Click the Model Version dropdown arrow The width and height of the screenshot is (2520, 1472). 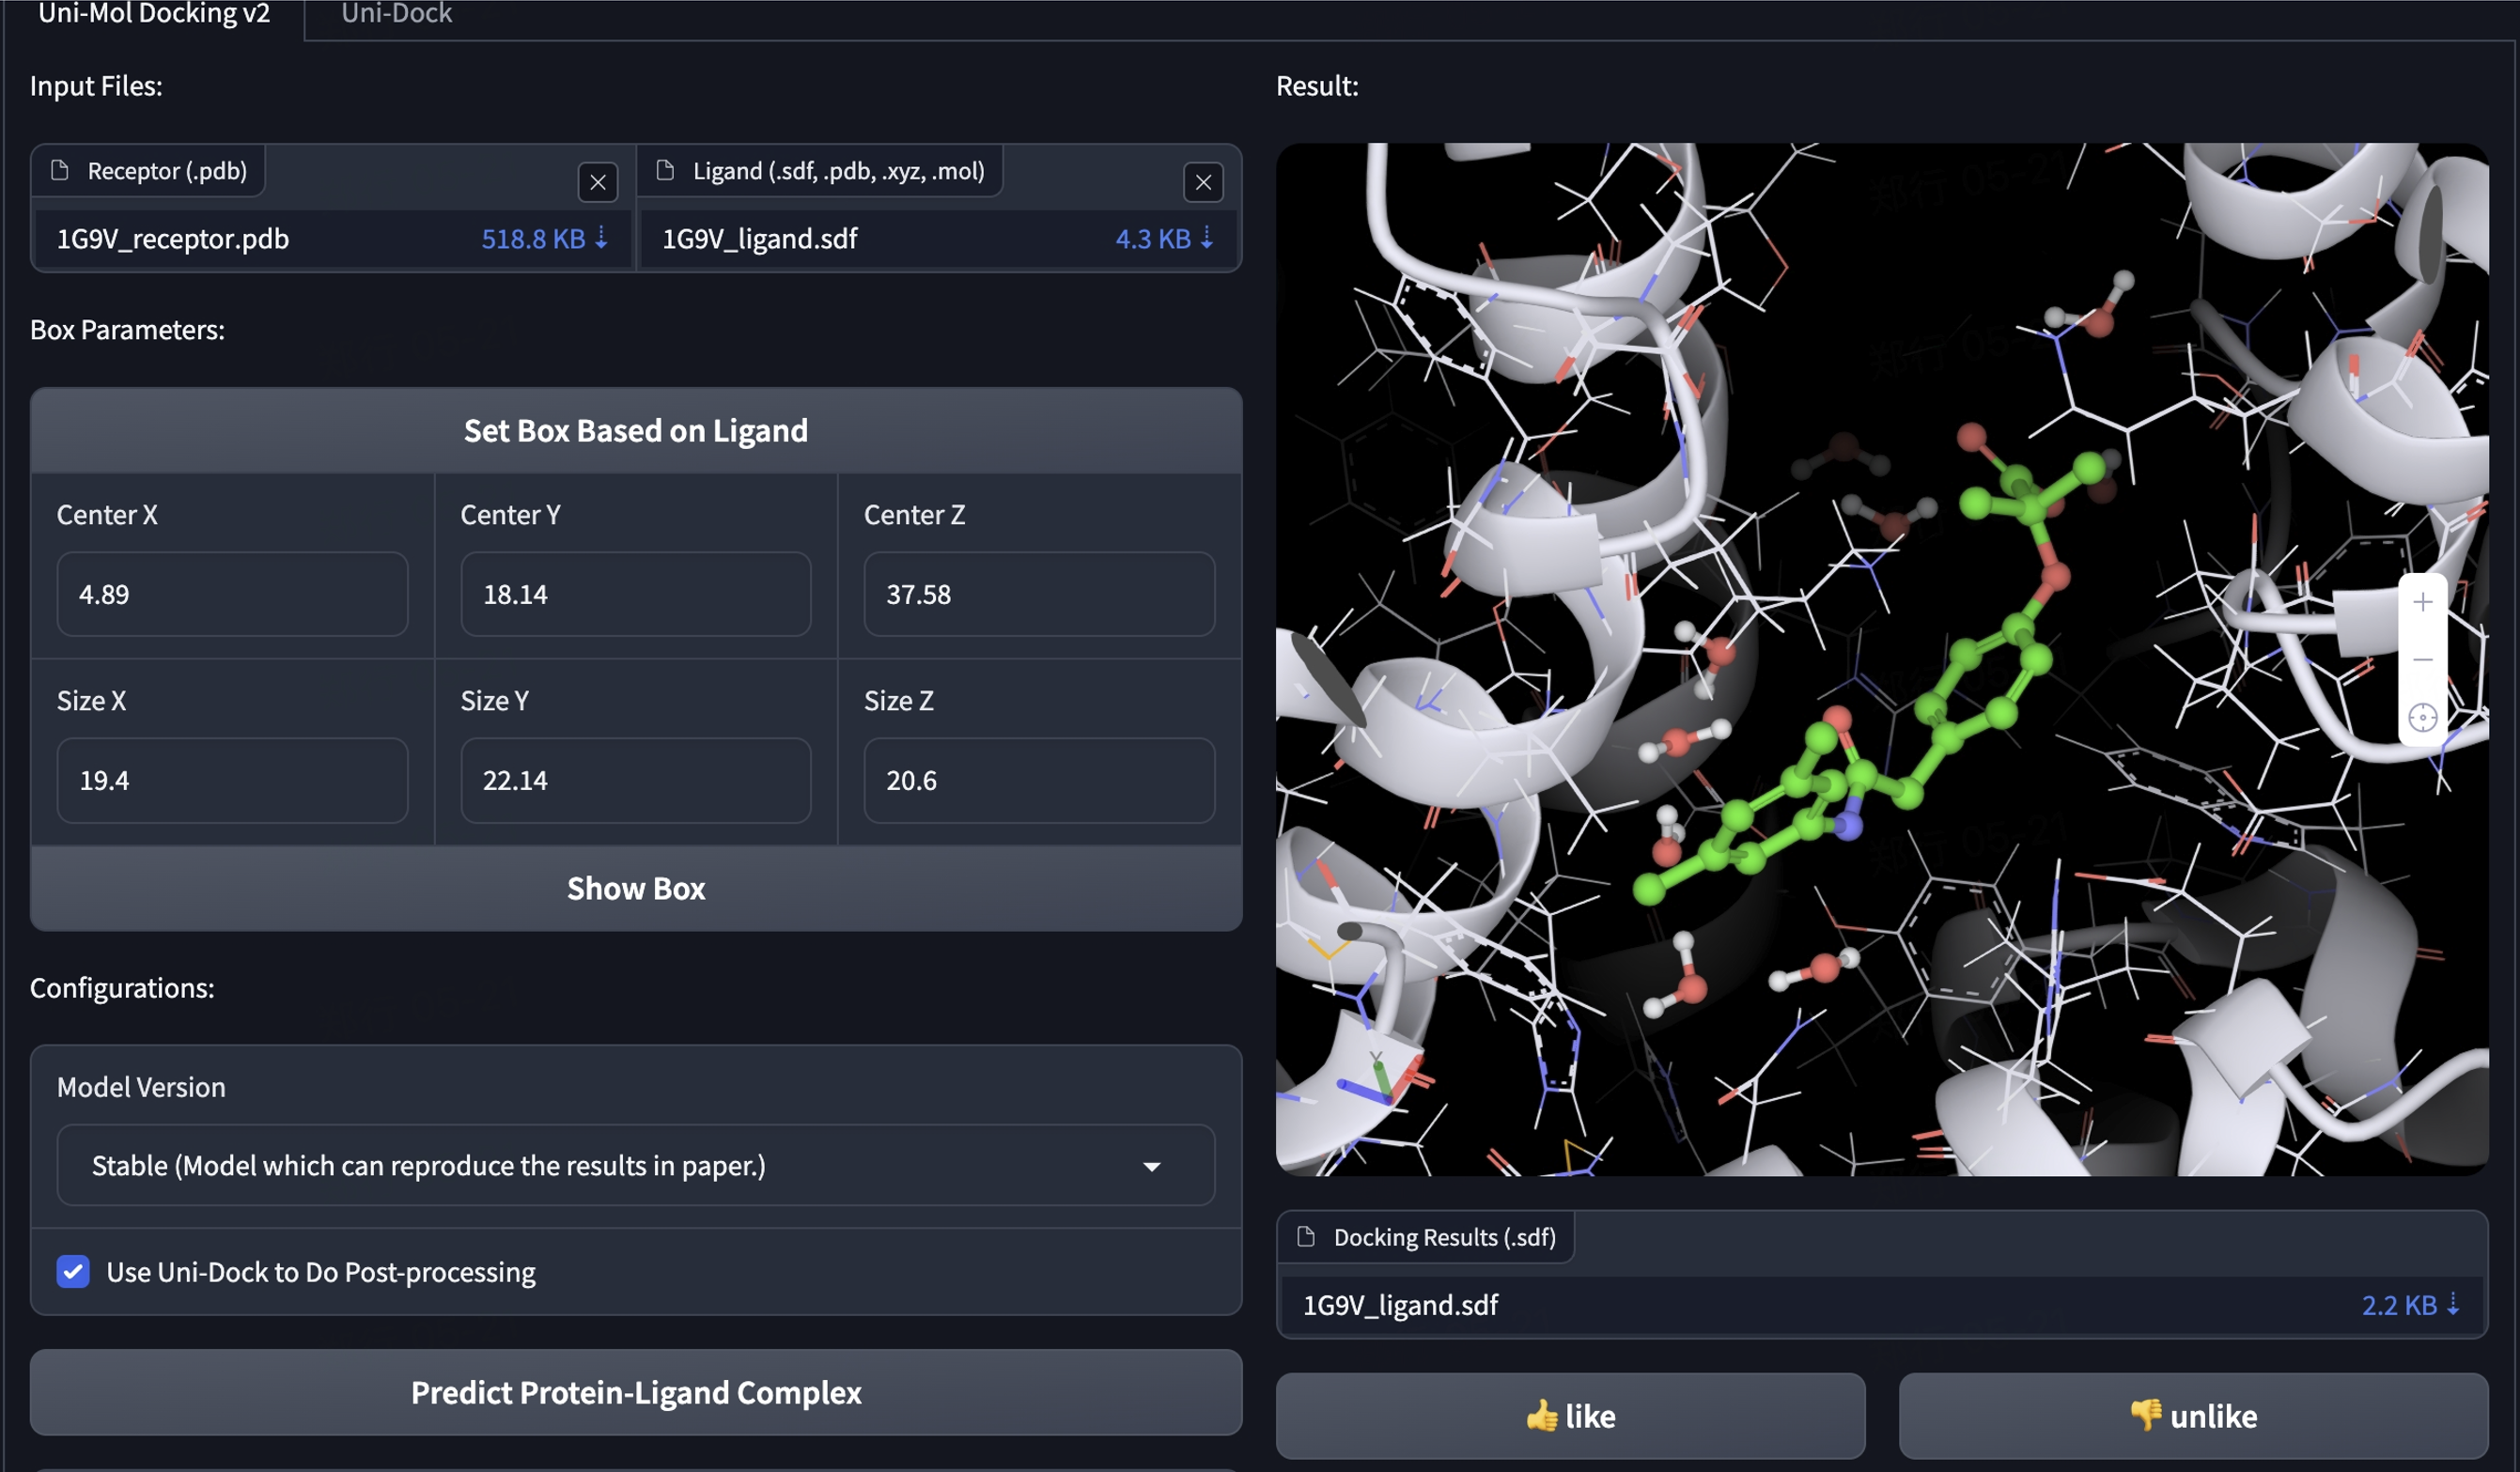1151,1166
